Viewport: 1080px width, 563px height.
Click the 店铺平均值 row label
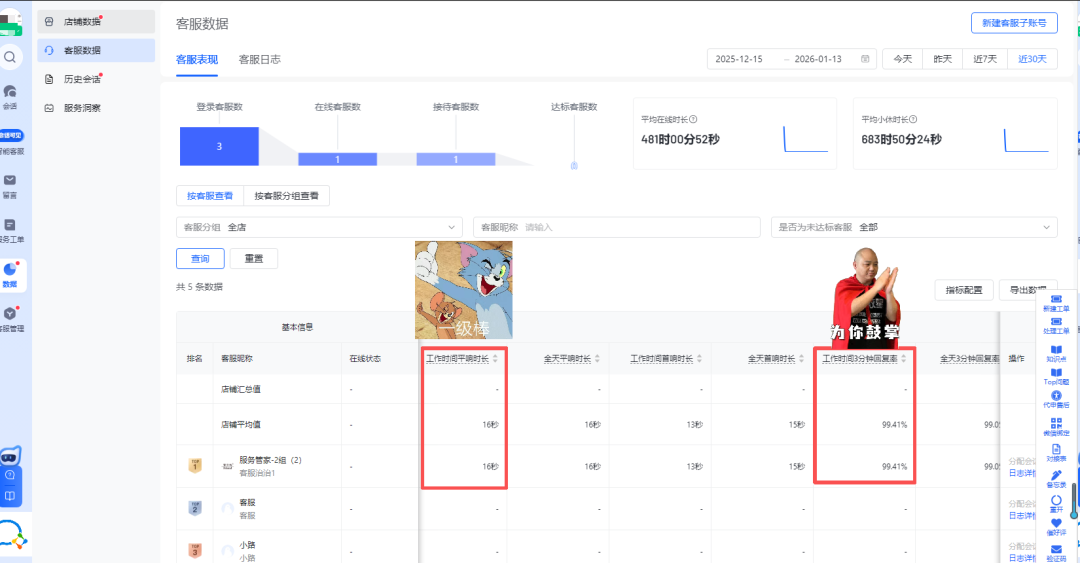[x=240, y=424]
